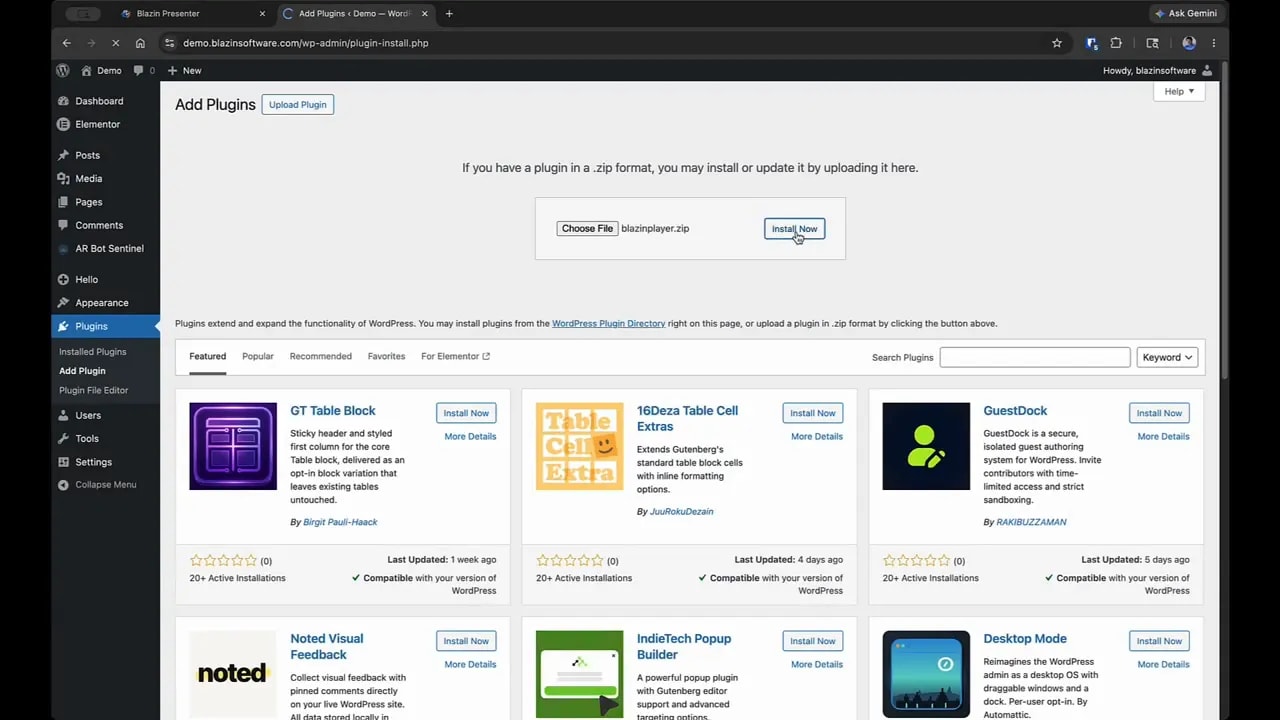Screen dimensions: 1280x720
Task: Install the GT Table Block plugin
Action: click(466, 413)
